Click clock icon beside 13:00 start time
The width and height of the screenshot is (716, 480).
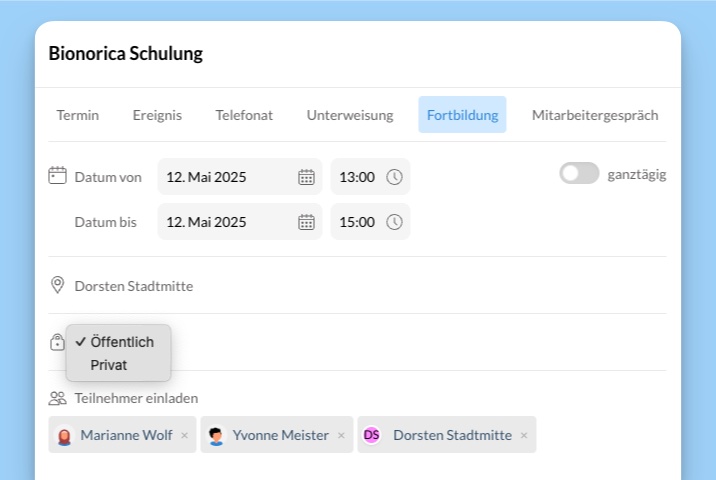[x=395, y=177]
